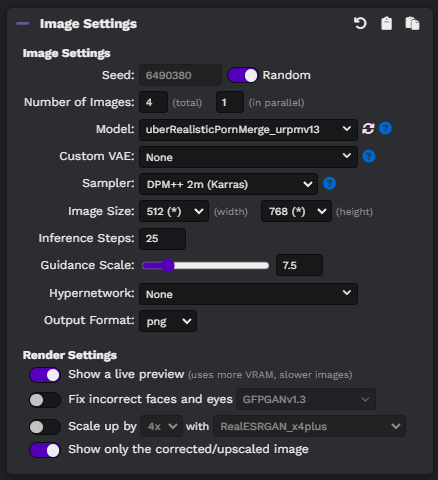Collapse Image Settings panel with minus icon
The width and height of the screenshot is (438, 480).
tap(23, 23)
